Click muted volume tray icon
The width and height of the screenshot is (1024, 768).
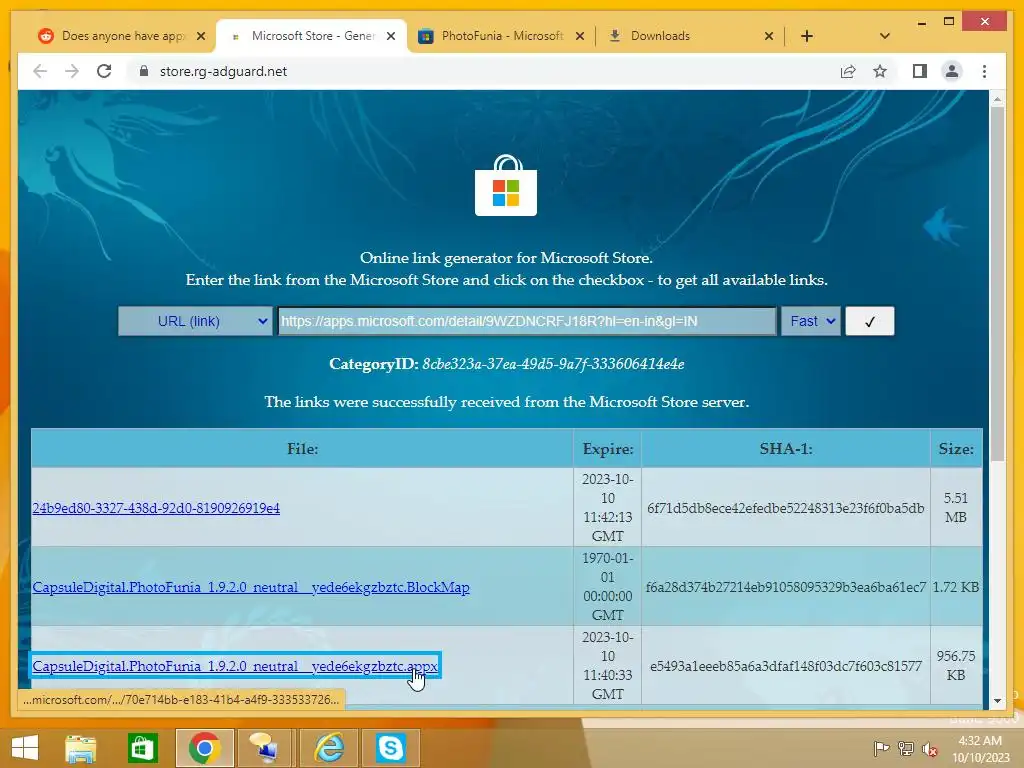[929, 748]
